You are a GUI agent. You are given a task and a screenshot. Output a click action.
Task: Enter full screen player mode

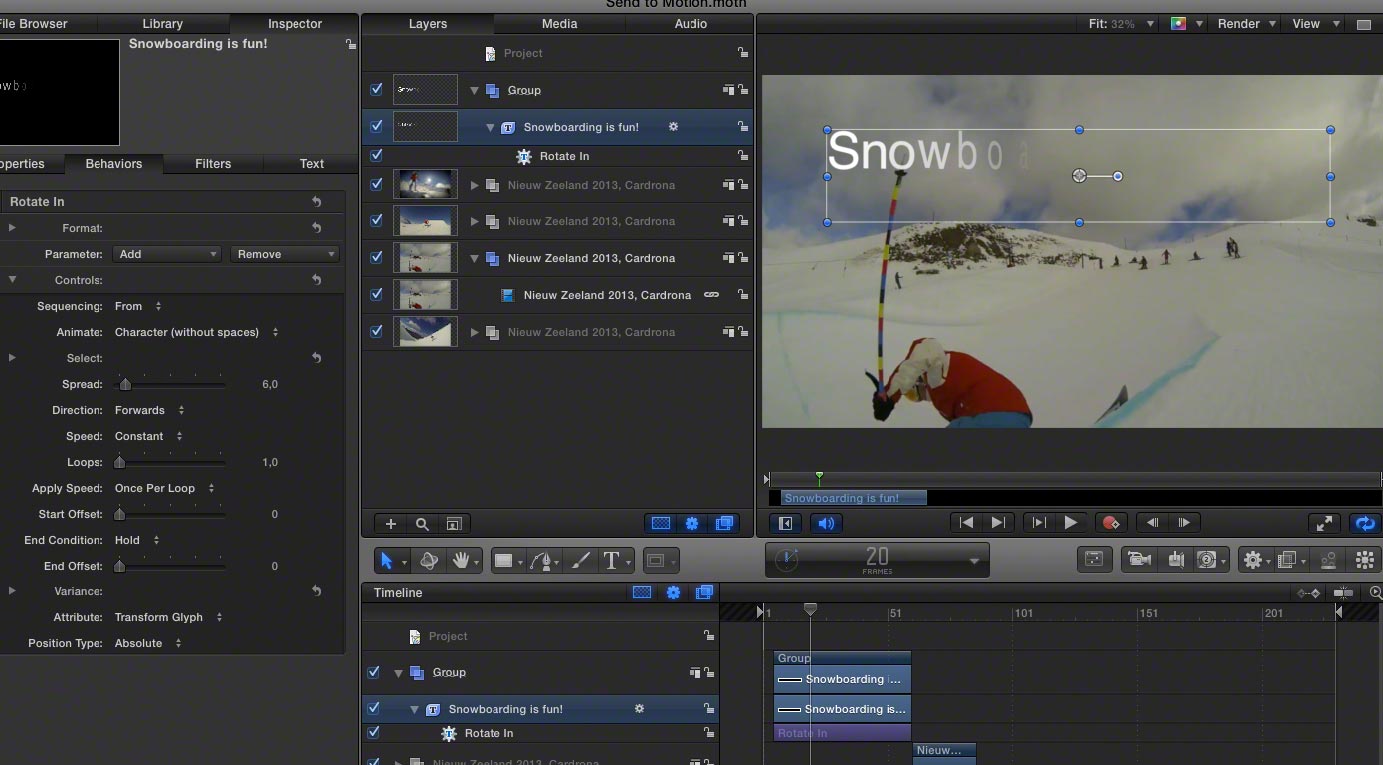coord(1324,523)
